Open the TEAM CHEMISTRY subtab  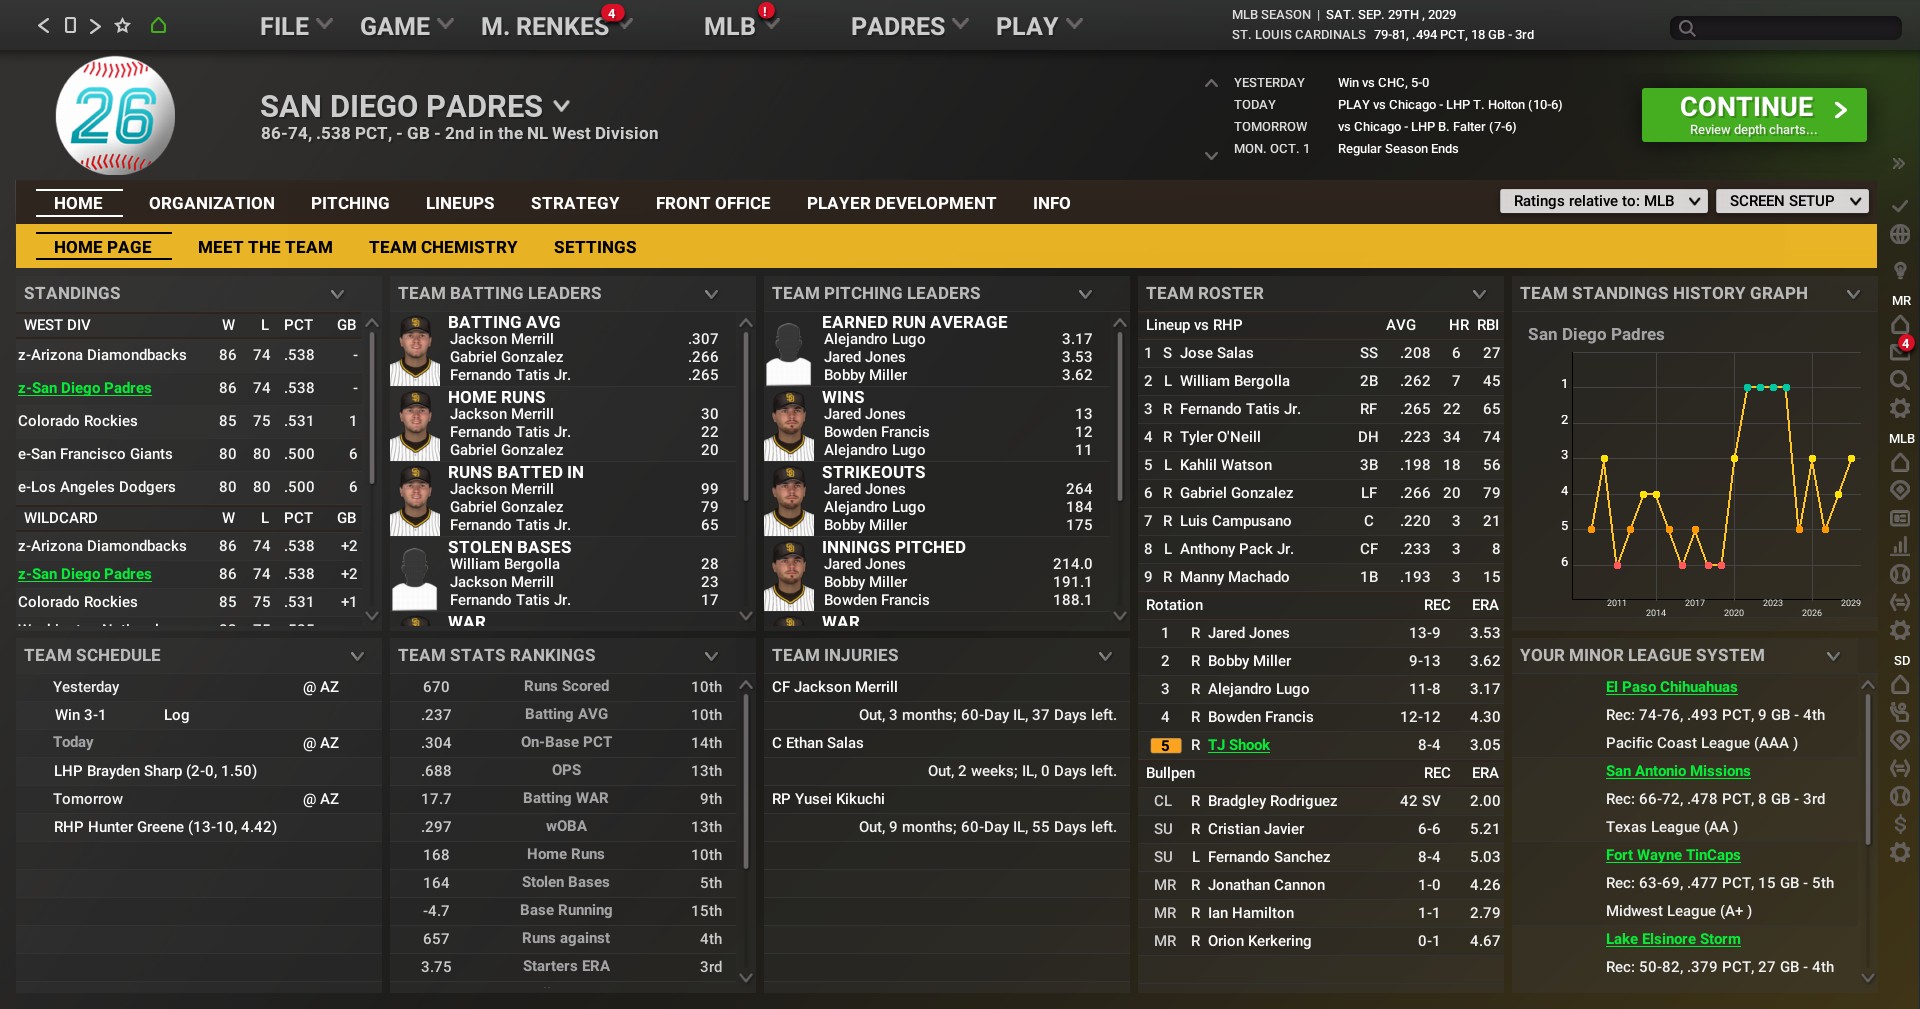click(443, 247)
